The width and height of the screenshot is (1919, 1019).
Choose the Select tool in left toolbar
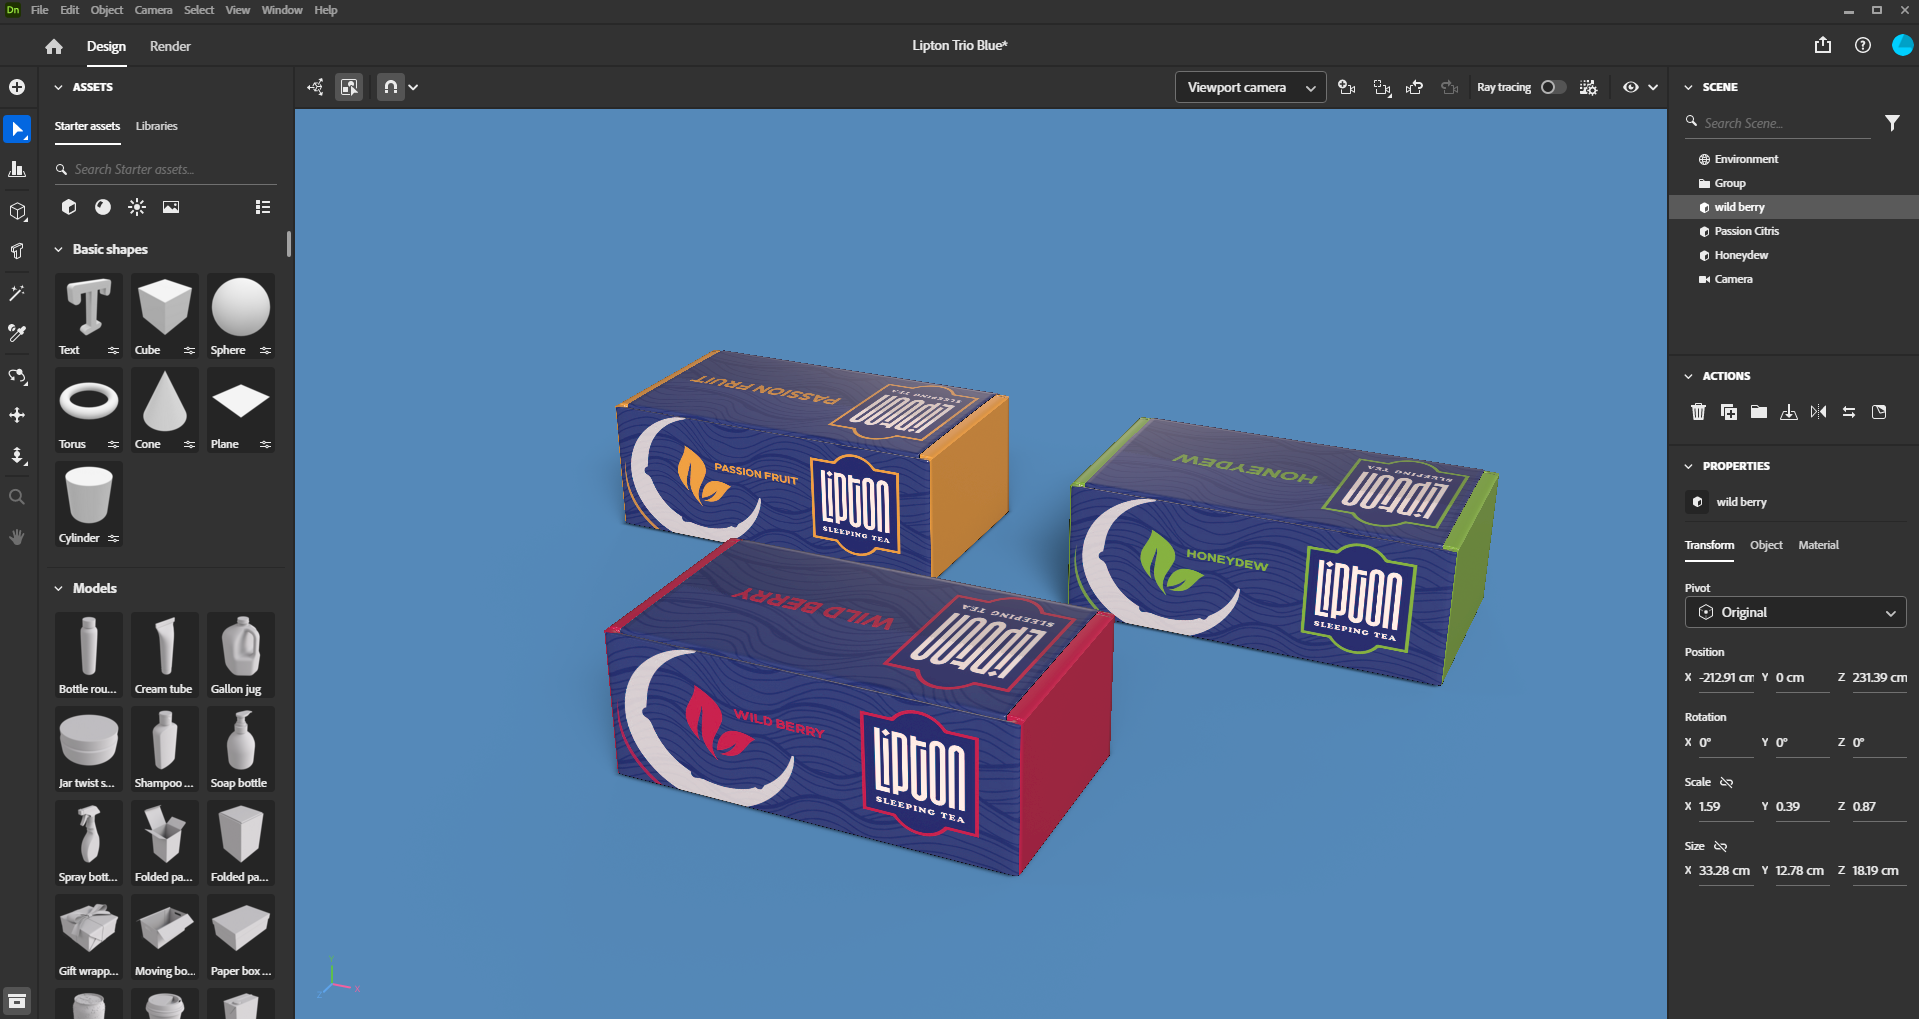click(17, 129)
